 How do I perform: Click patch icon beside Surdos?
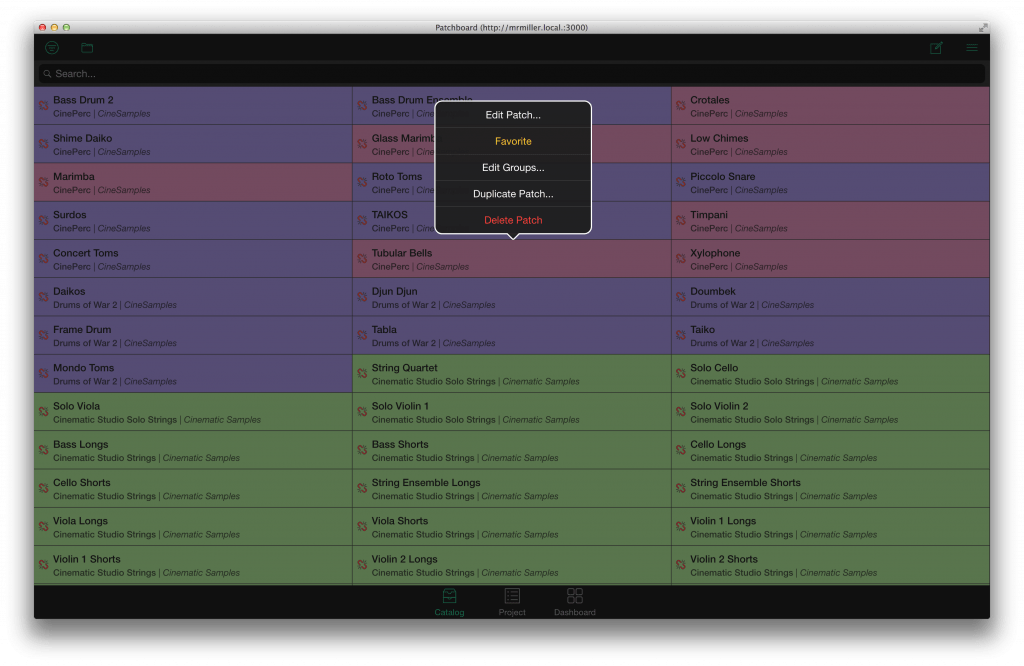tap(44, 221)
